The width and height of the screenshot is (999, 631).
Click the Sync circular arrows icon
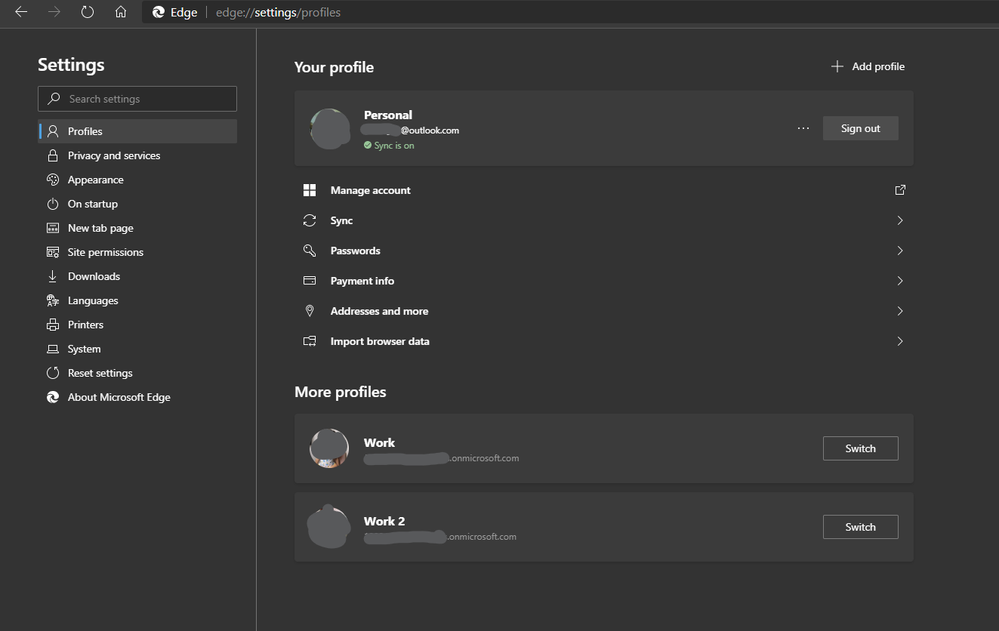310,220
